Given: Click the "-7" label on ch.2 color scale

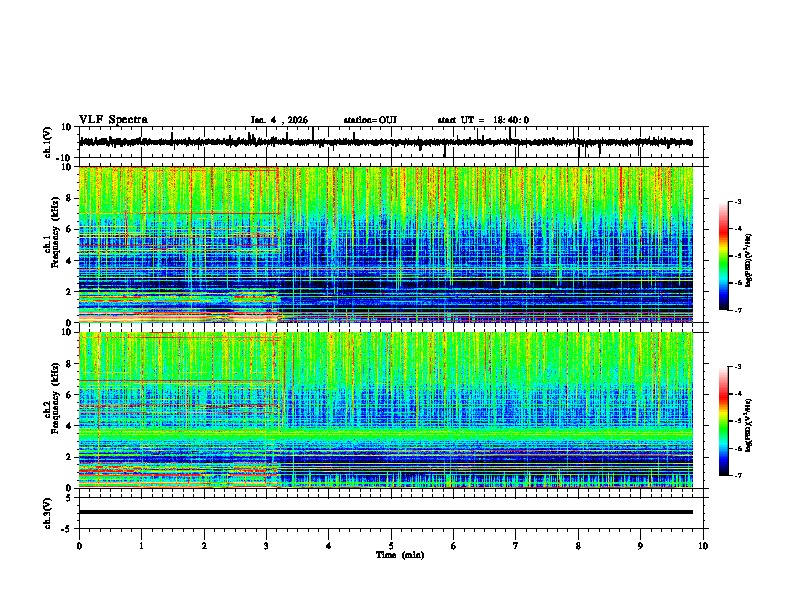Looking at the screenshot, I should click(x=738, y=475).
